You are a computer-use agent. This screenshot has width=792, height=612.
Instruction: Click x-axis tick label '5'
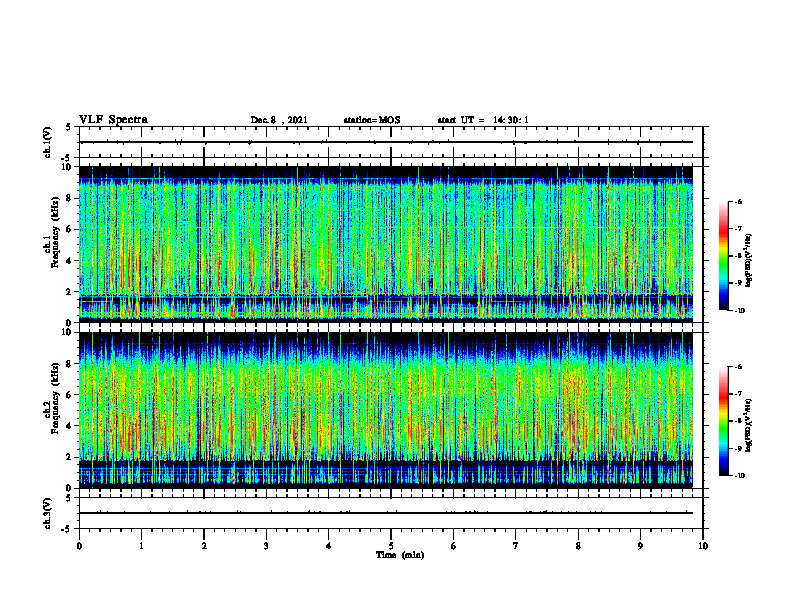391,546
